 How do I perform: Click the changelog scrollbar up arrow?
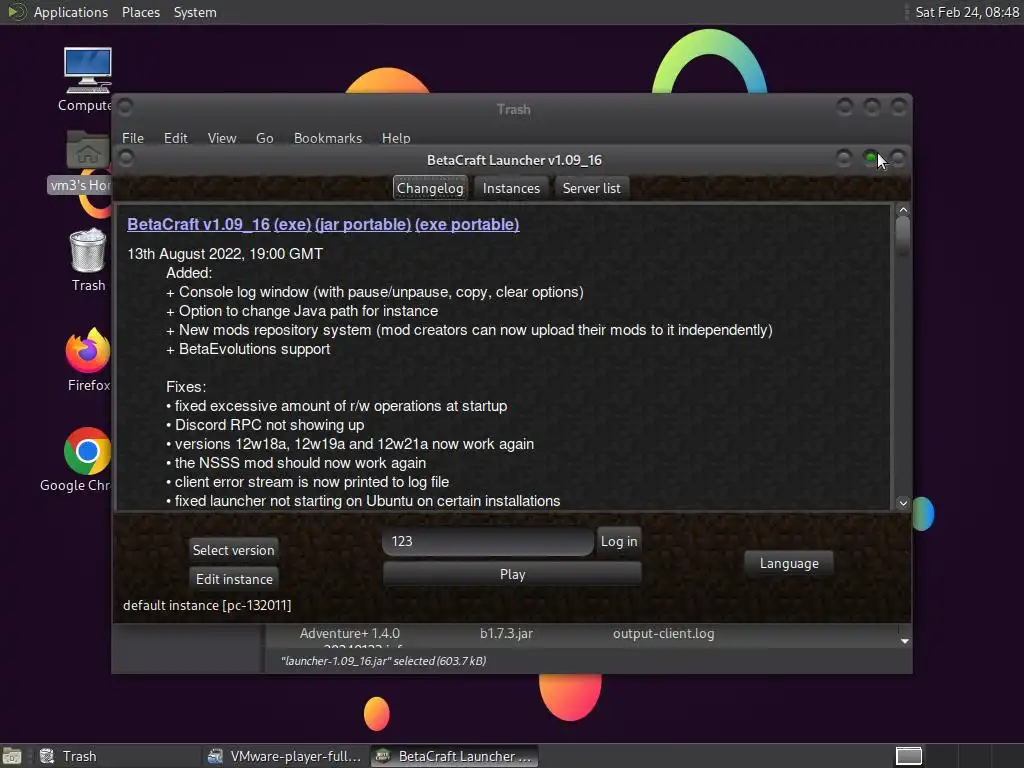tap(903, 210)
